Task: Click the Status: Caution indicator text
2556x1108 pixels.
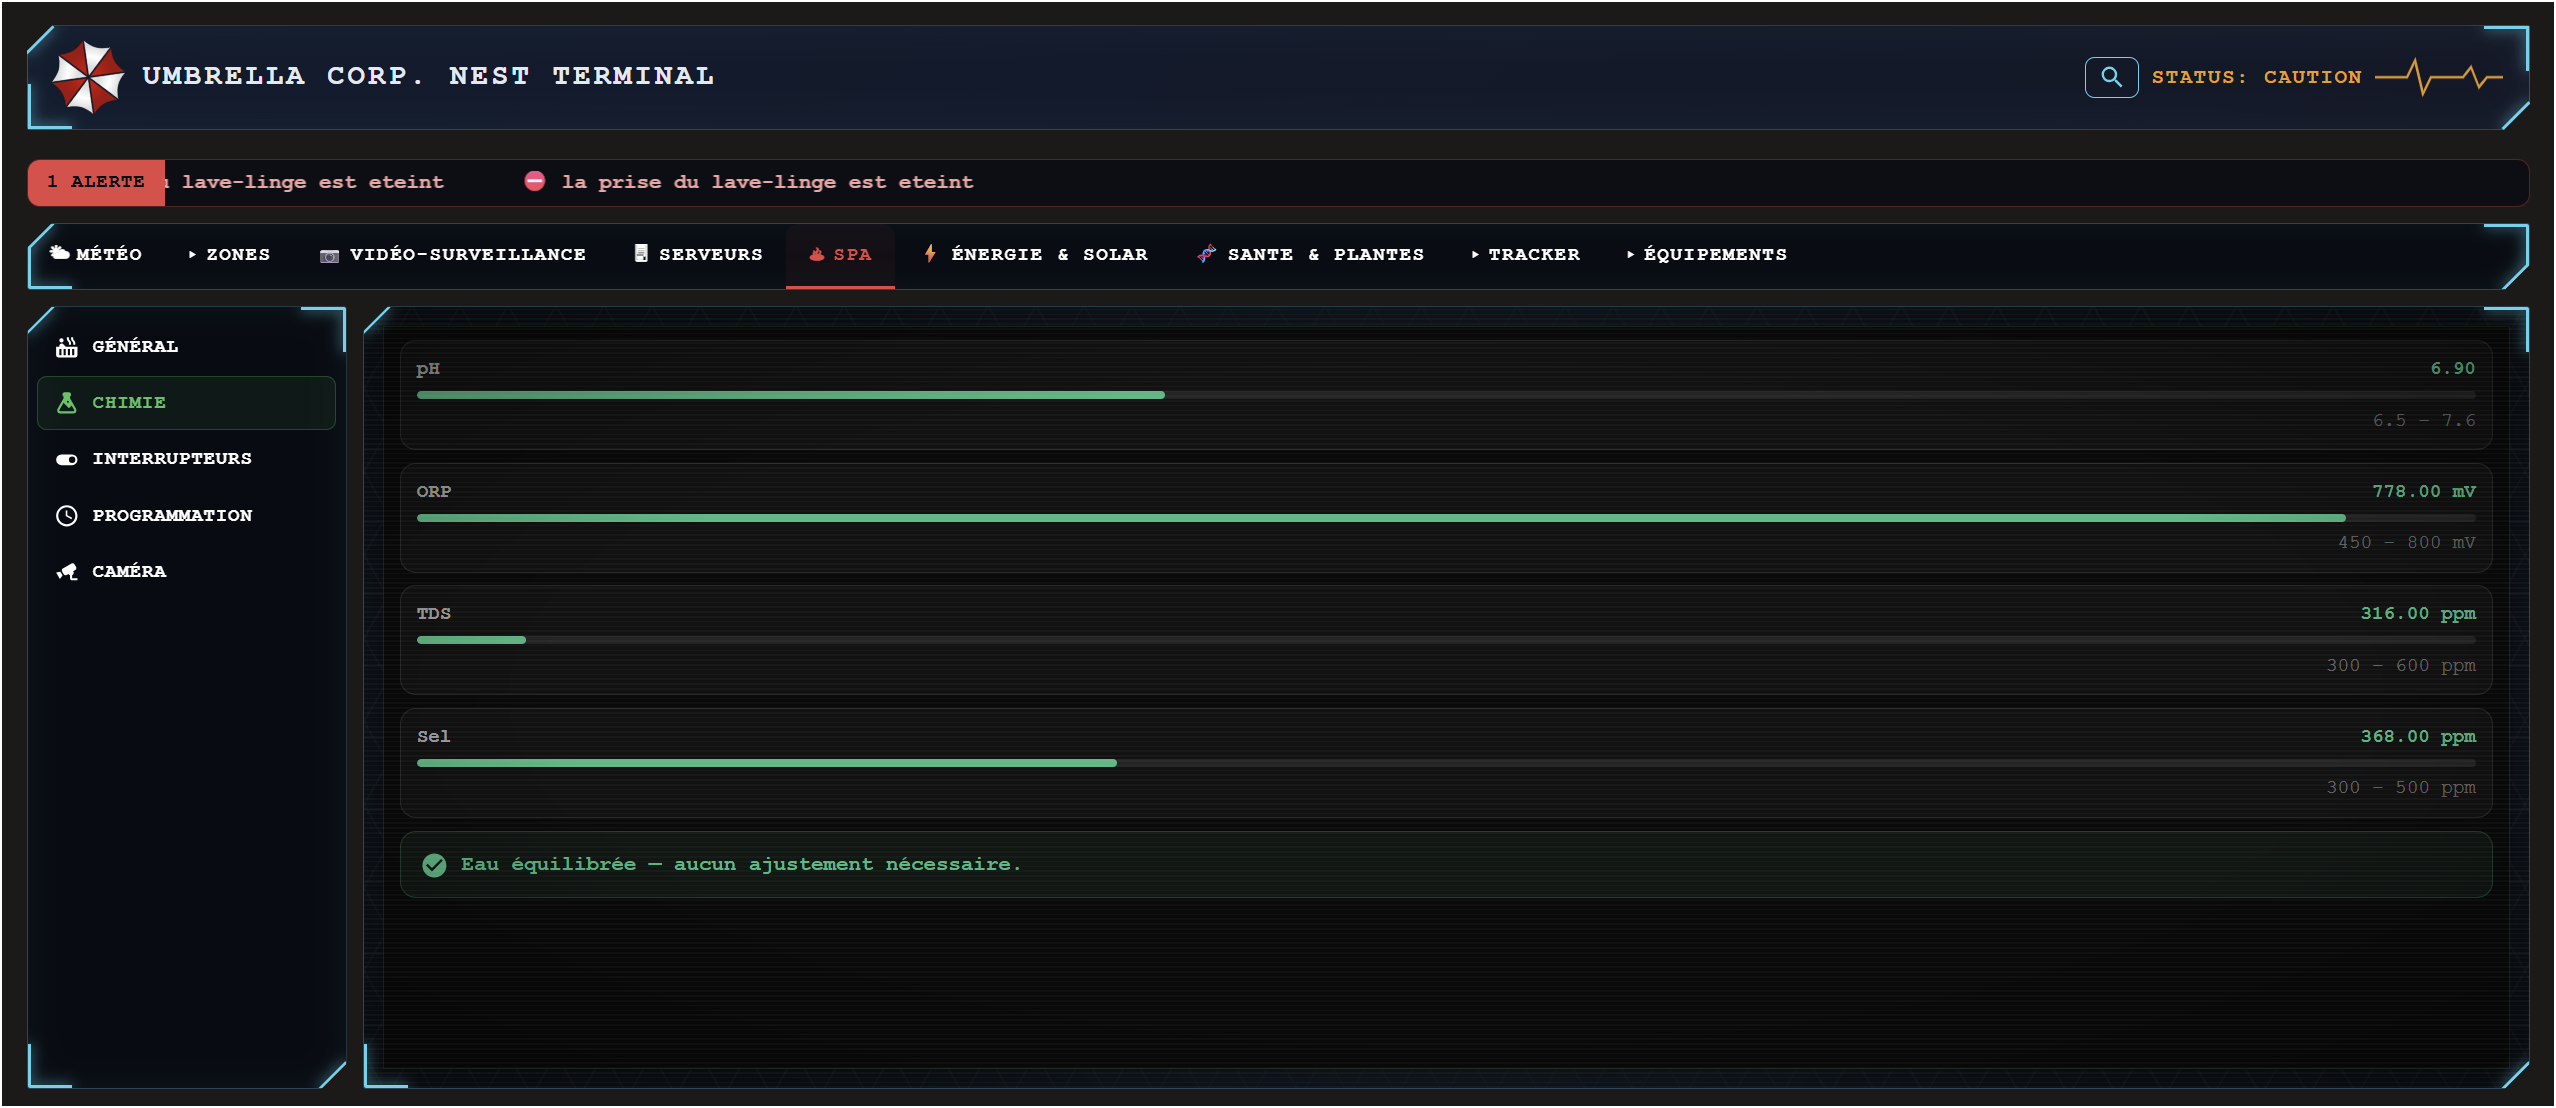Action: click(x=2256, y=77)
